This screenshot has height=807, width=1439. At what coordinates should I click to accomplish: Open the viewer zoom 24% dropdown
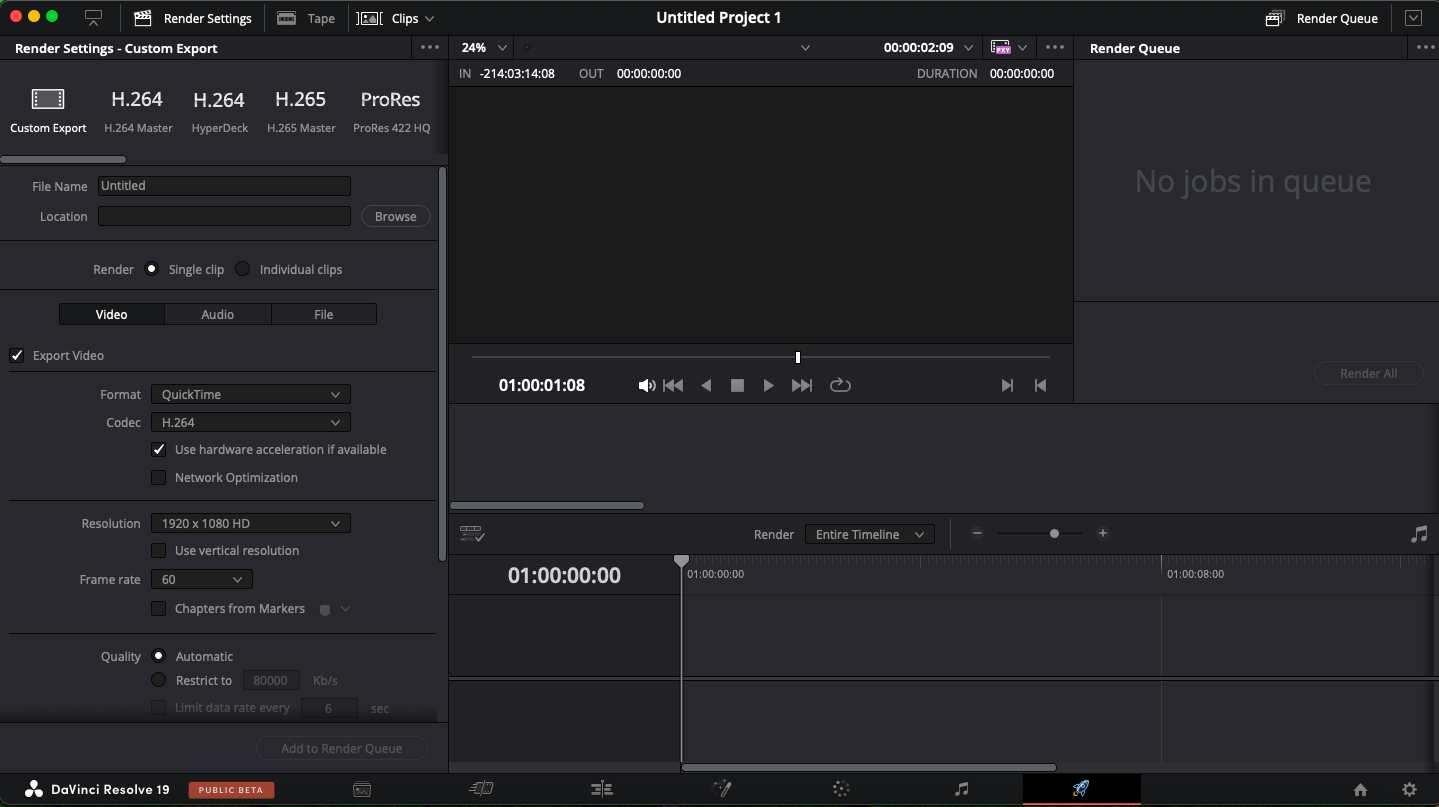point(485,47)
